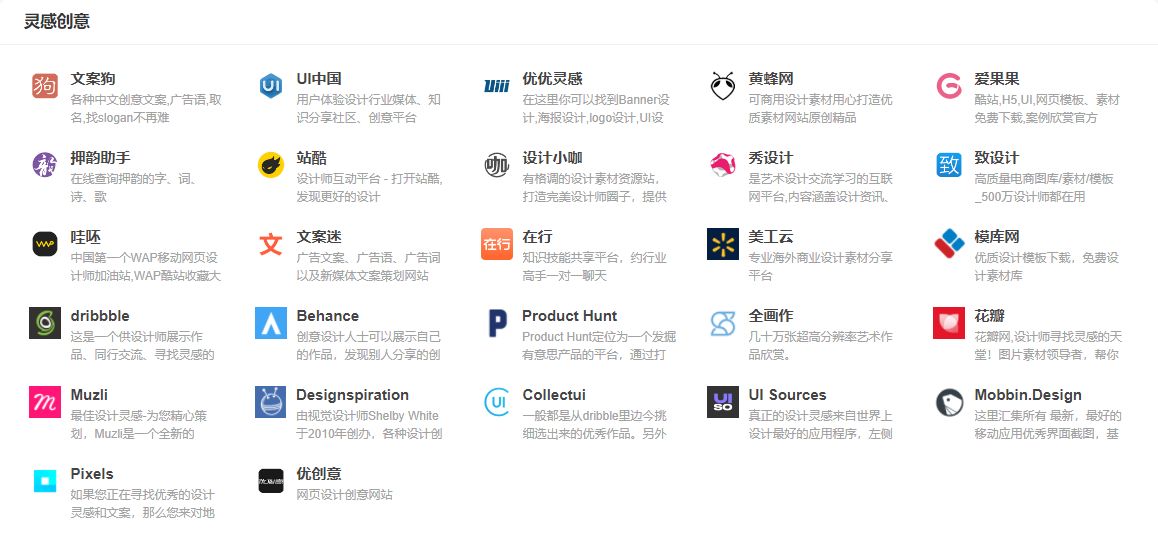Click the 花瓣 red icon
Viewport: 1158px width, 542px height.
click(x=949, y=323)
